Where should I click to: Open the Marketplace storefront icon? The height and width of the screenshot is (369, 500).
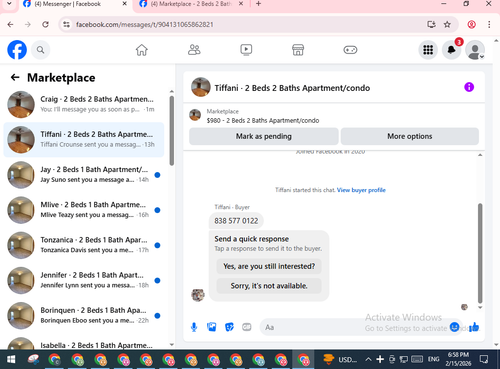pos(298,50)
